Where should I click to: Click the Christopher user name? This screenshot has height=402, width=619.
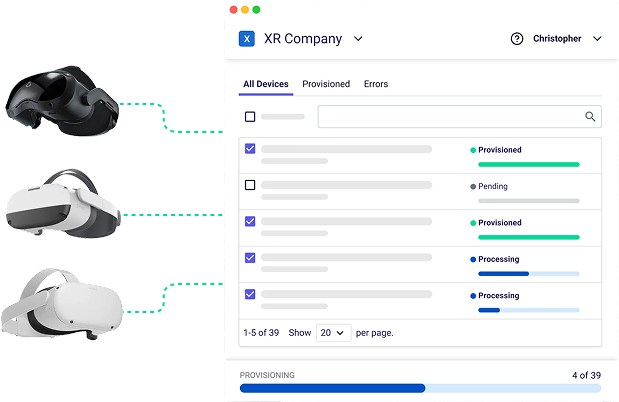click(x=557, y=39)
